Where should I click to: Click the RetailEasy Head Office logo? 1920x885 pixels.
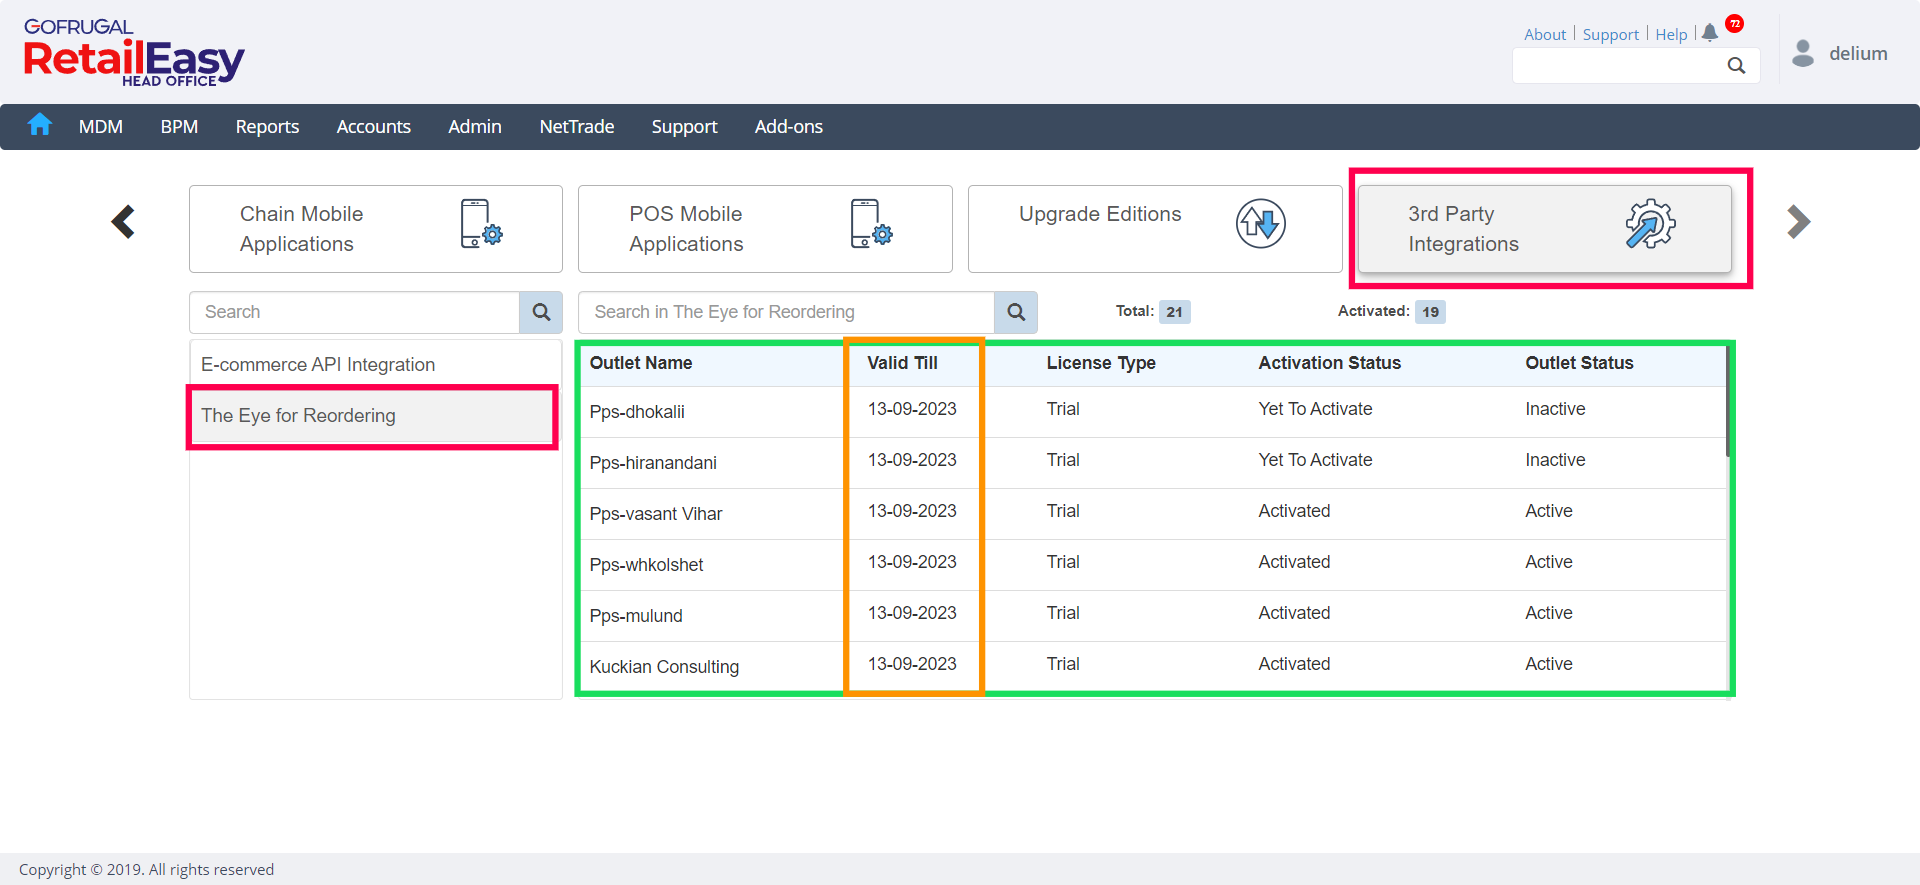(x=134, y=53)
